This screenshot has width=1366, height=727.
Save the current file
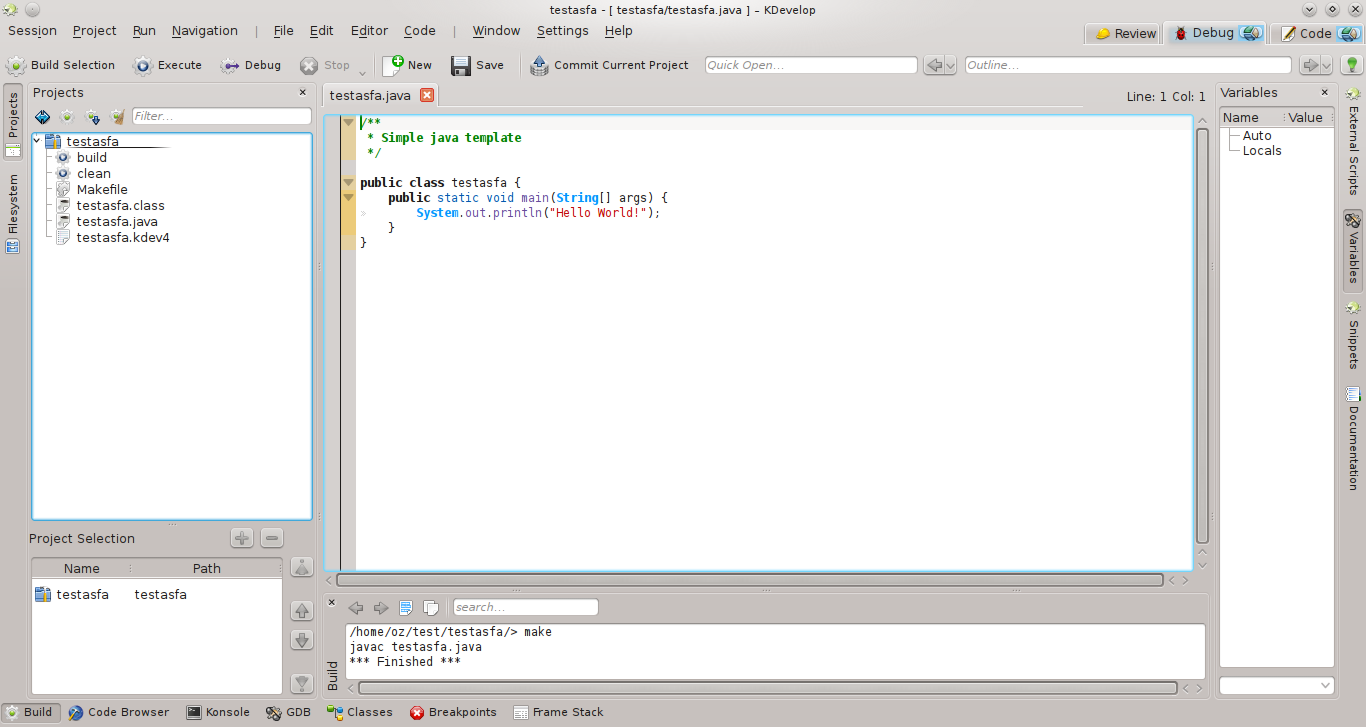tap(477, 65)
